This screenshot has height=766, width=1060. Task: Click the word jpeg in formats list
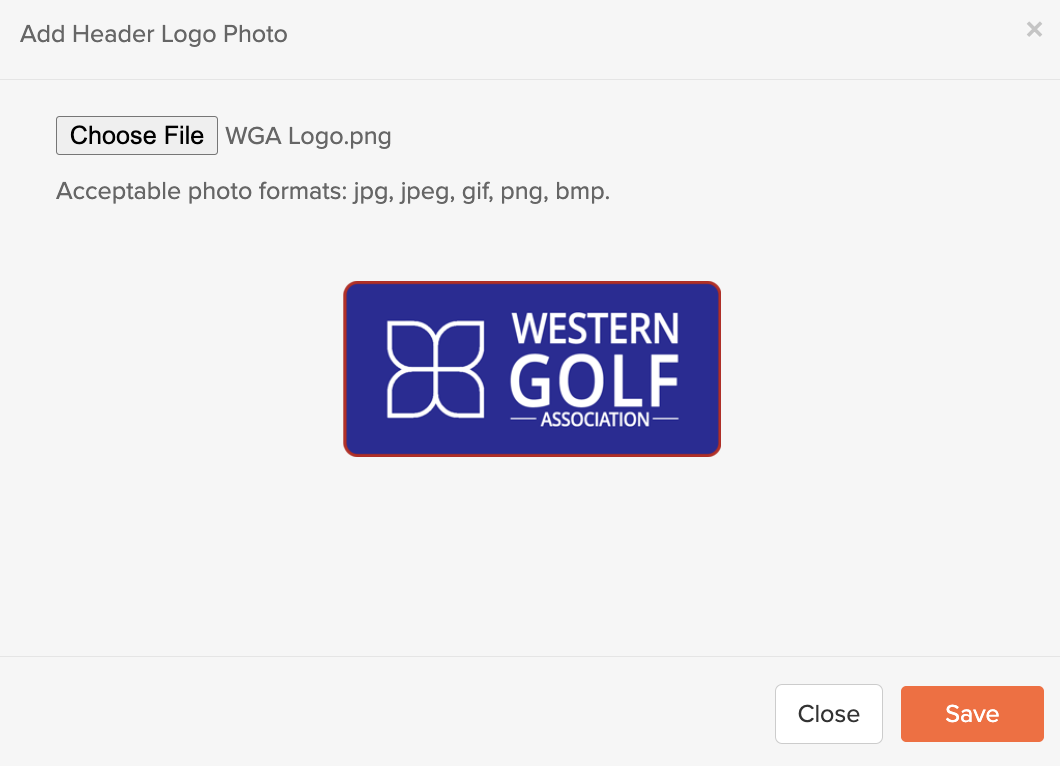click(427, 193)
